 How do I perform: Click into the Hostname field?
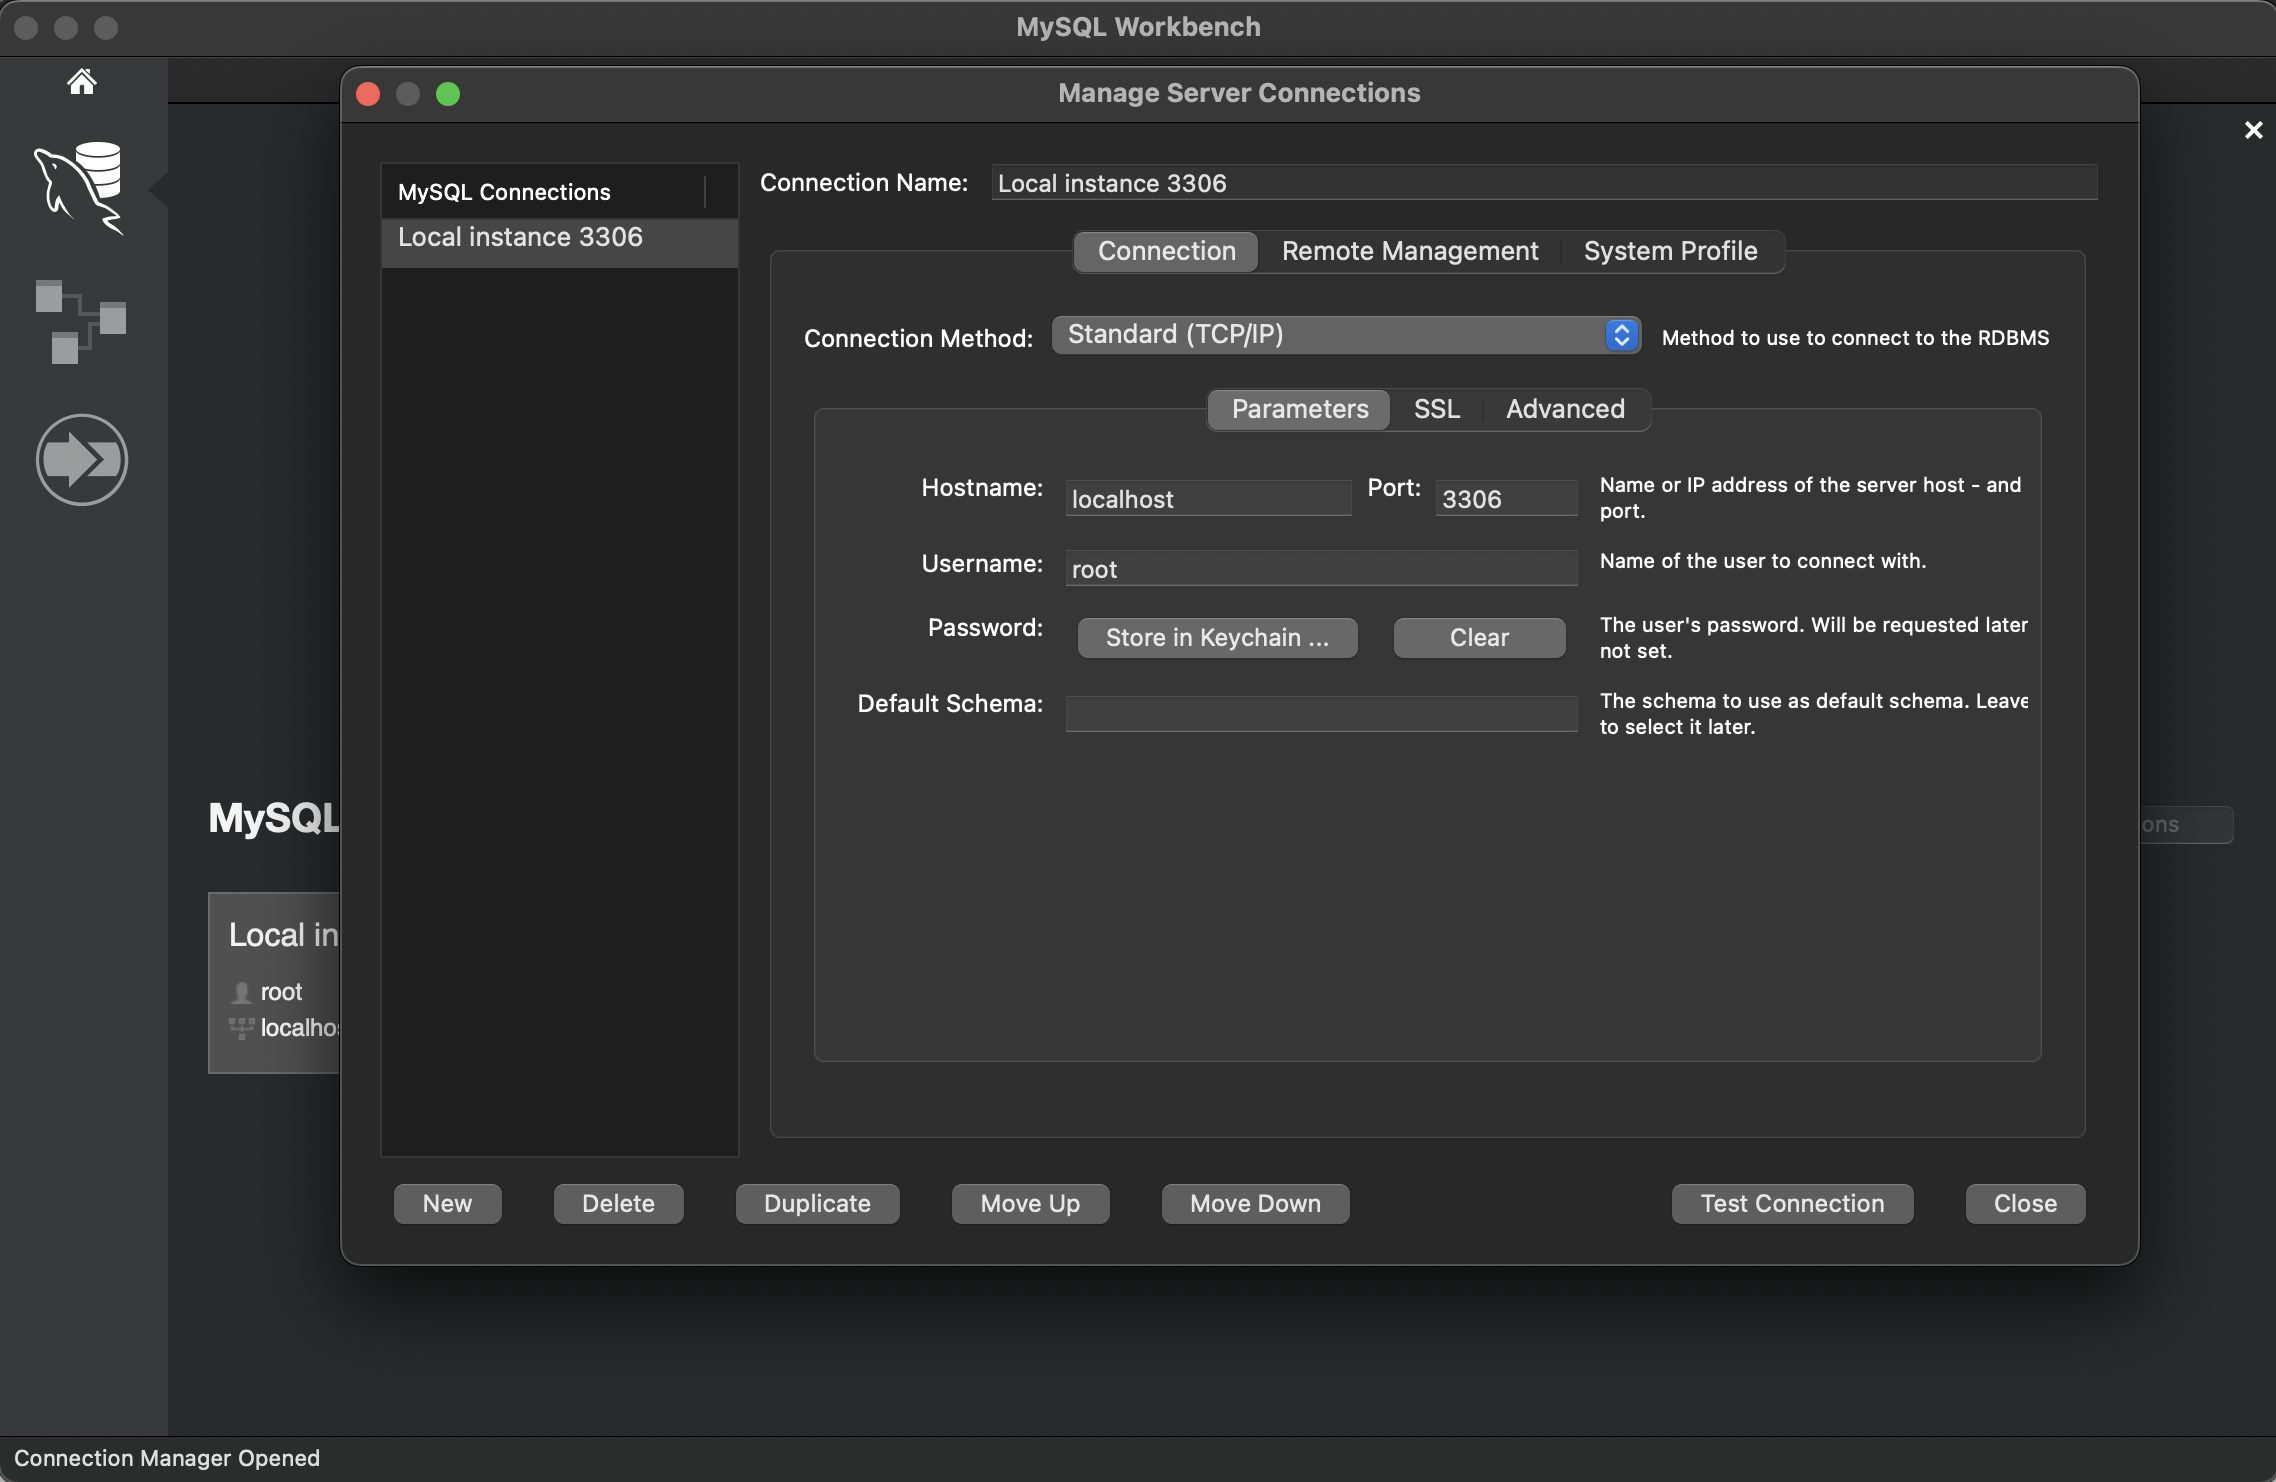1207,499
